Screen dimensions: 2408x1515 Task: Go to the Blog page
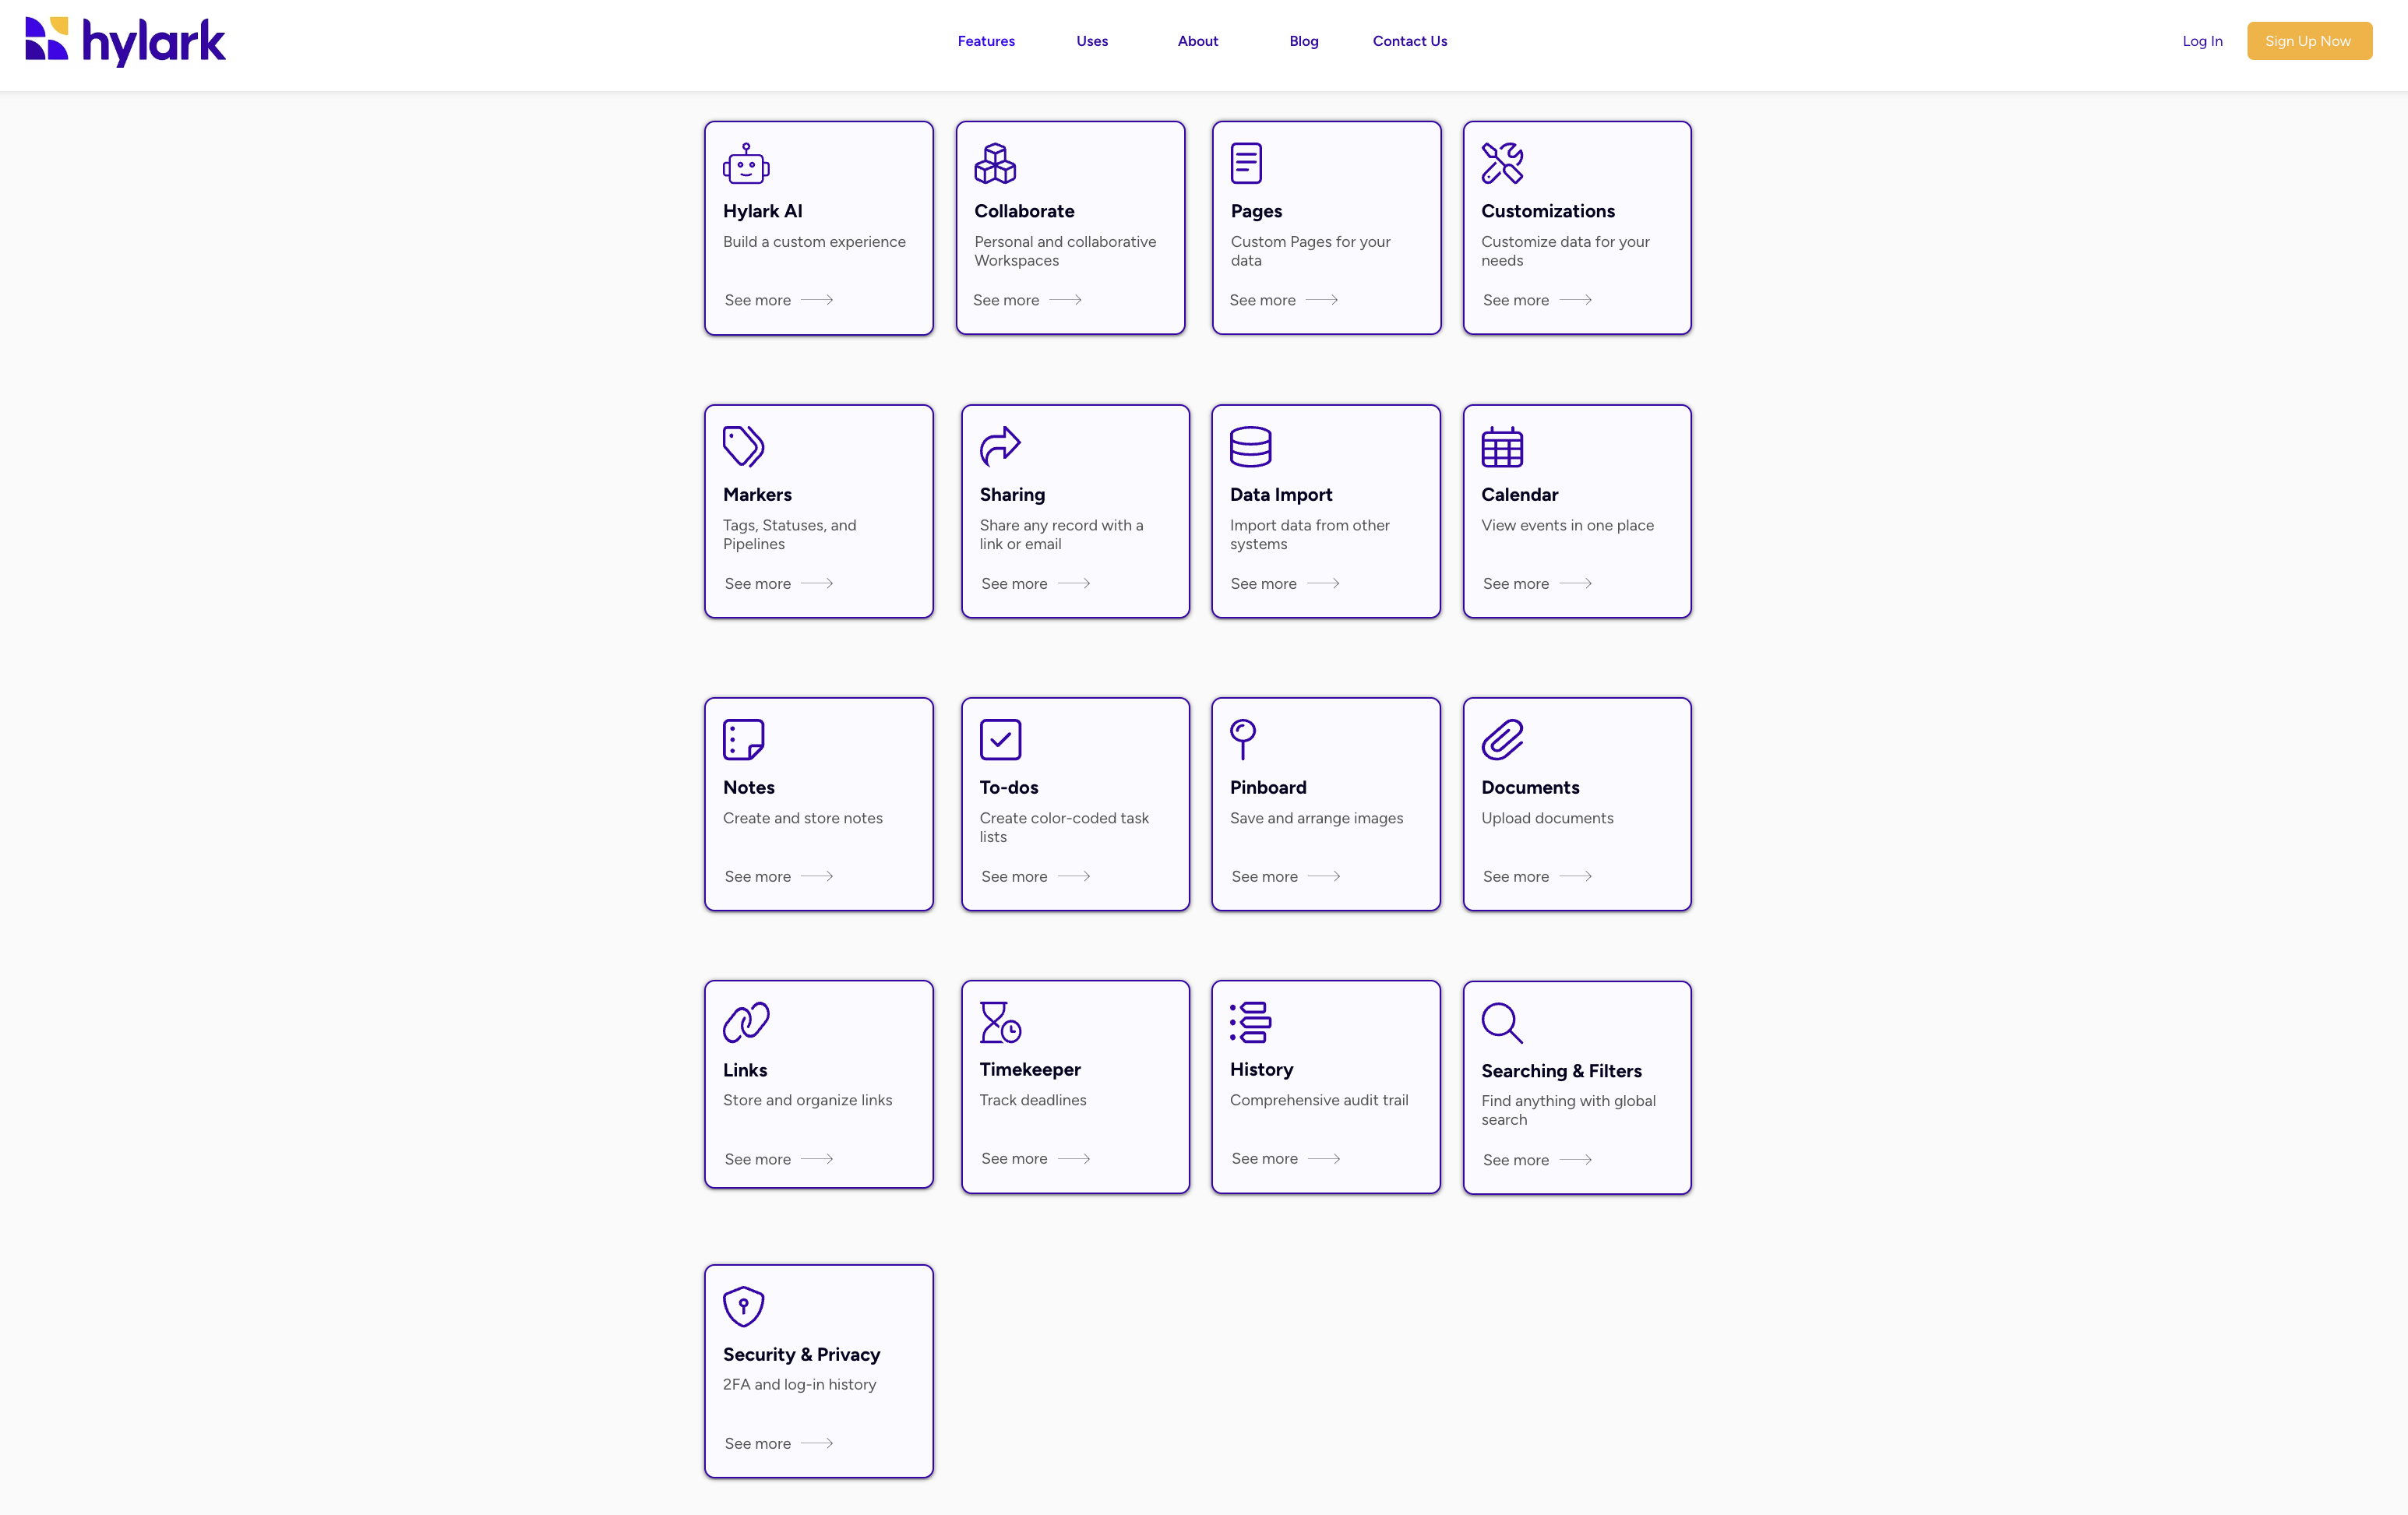pos(1304,41)
